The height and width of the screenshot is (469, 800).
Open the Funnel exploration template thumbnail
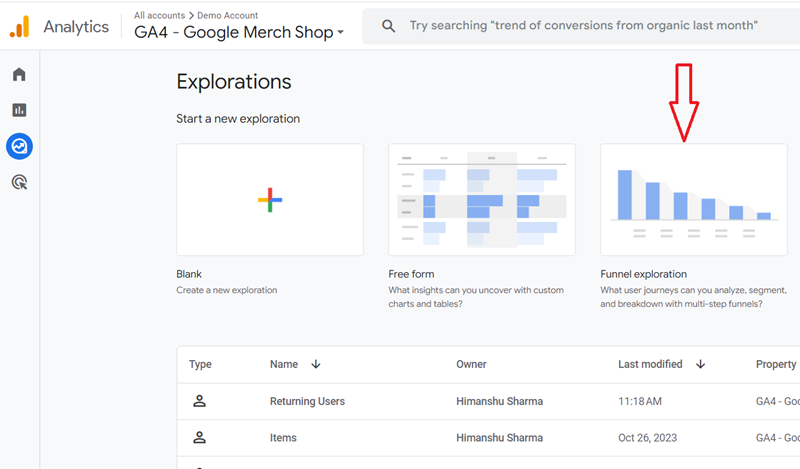point(693,200)
